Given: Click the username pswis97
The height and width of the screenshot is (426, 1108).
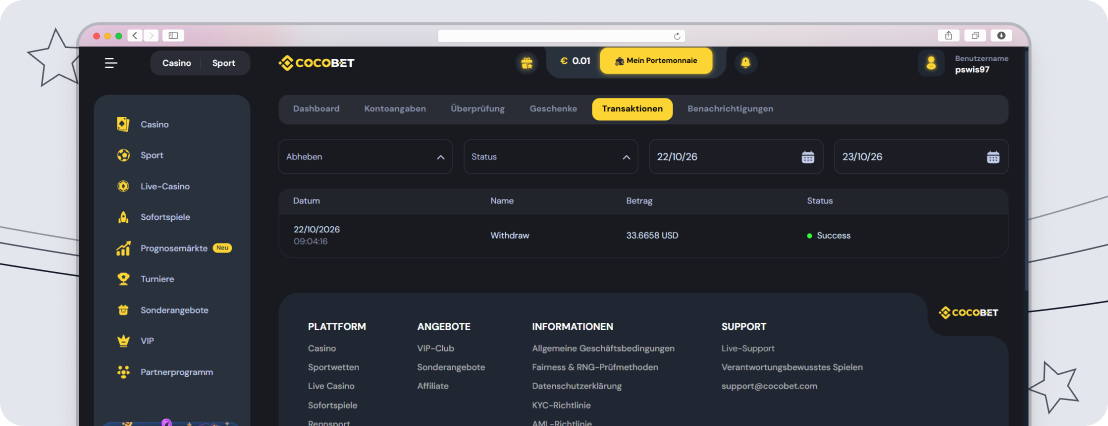Looking at the screenshot, I should pos(972,69).
